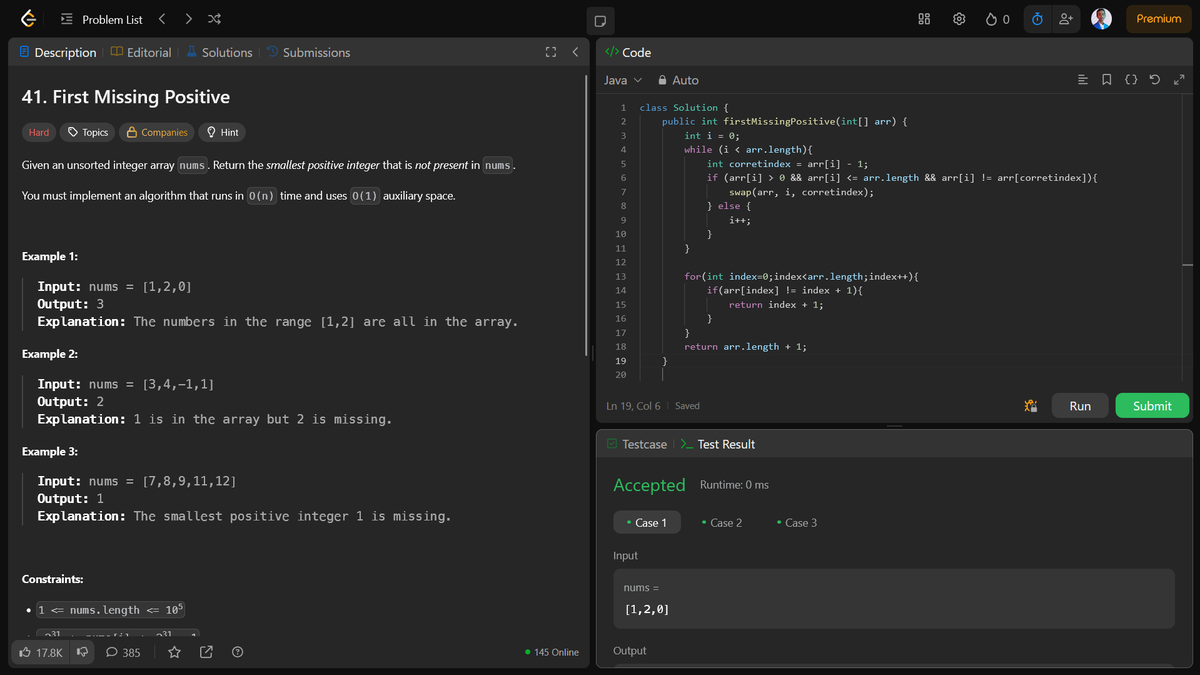Go to next problem arrow

[x=189, y=19]
